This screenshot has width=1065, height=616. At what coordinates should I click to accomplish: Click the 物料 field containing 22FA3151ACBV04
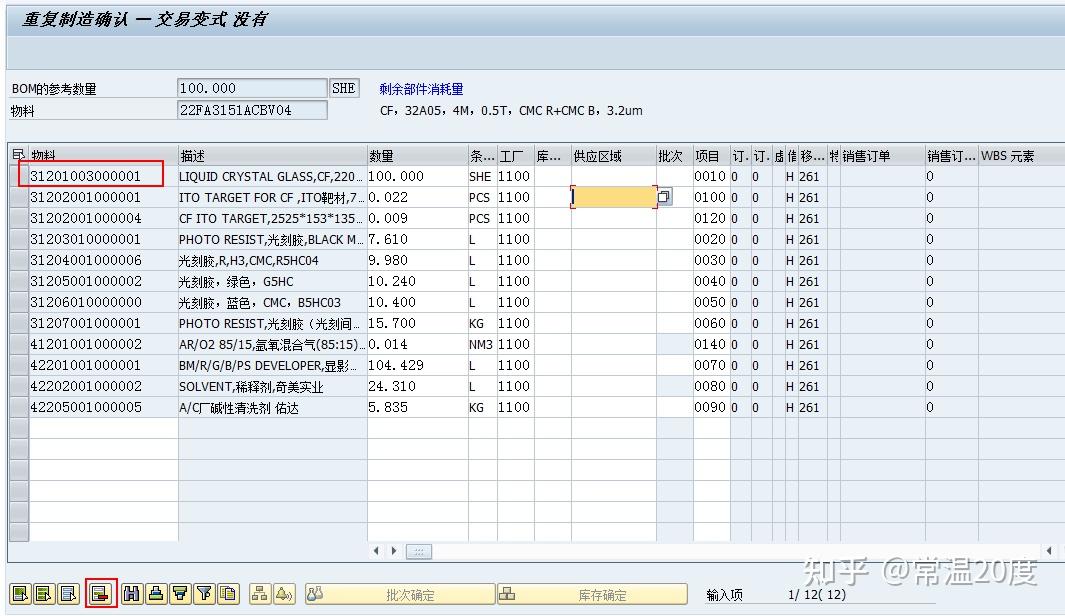[x=250, y=109]
